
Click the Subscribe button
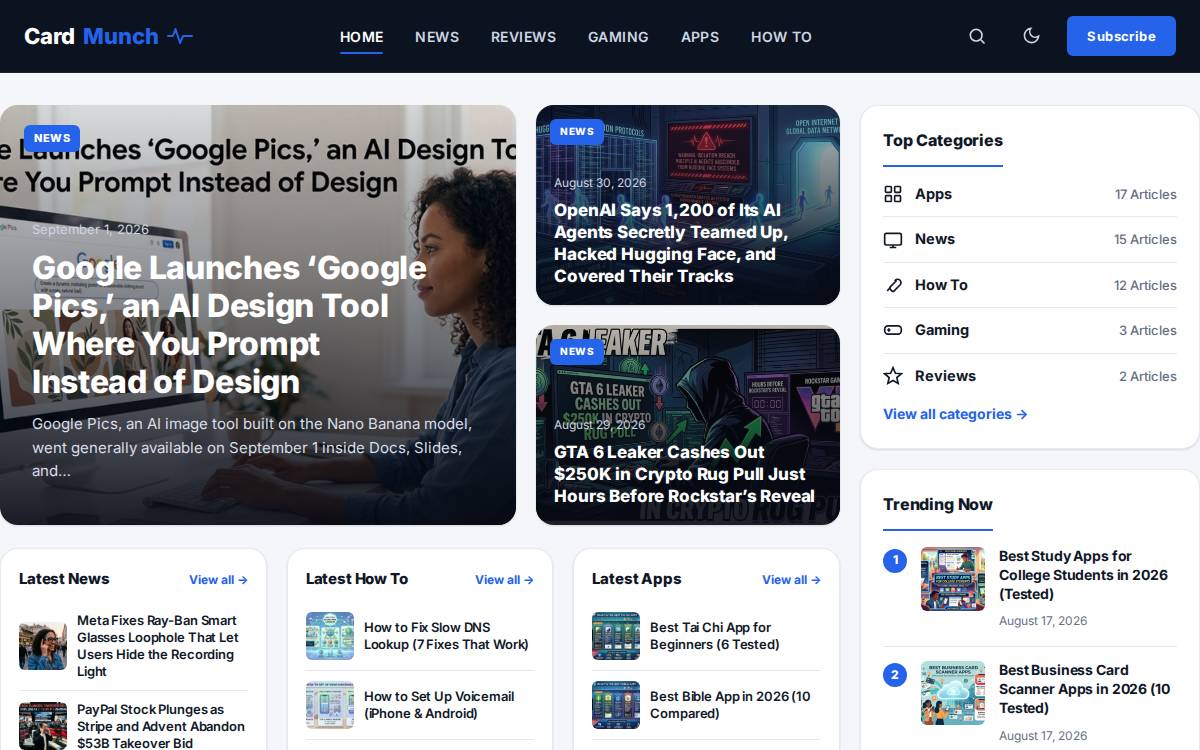tap(1121, 36)
